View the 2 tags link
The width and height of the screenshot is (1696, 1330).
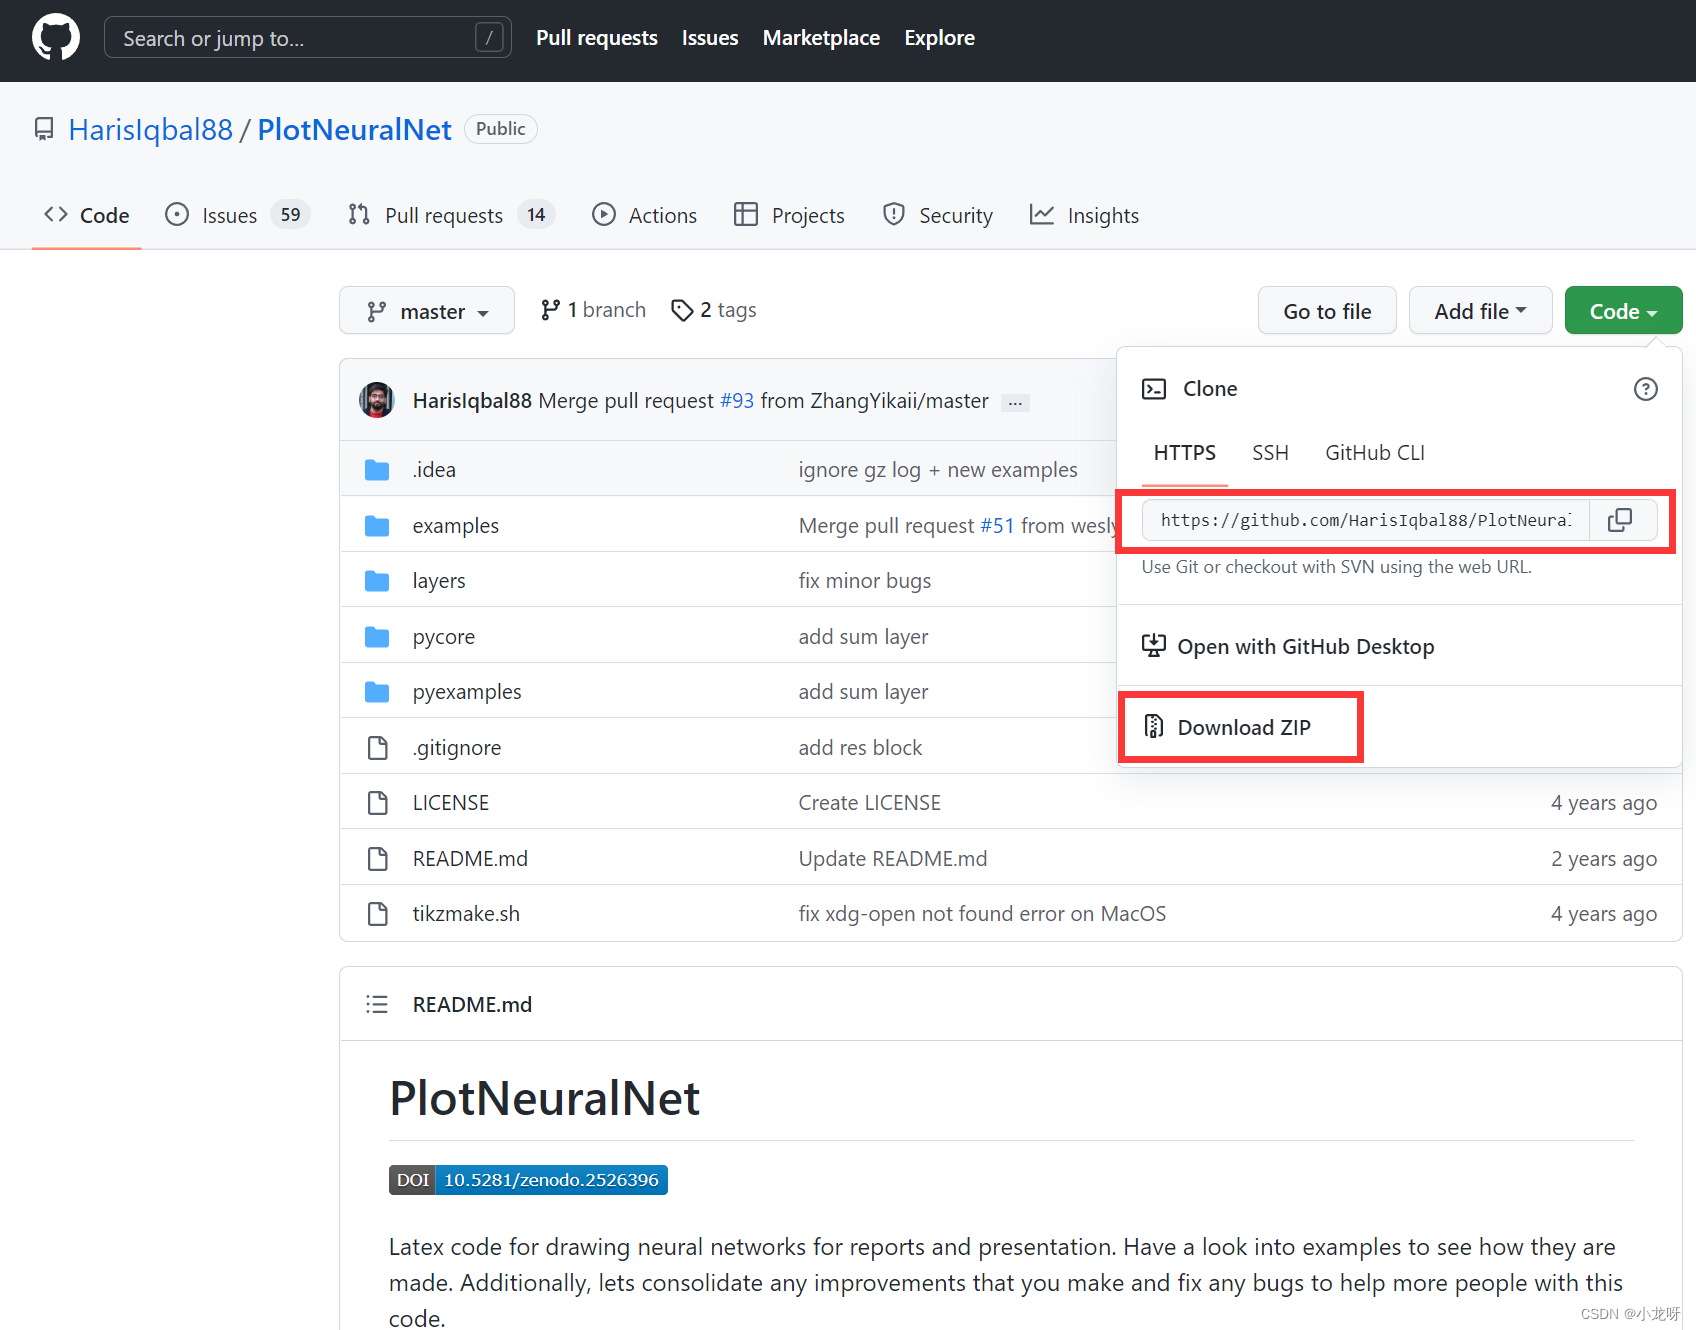[714, 310]
